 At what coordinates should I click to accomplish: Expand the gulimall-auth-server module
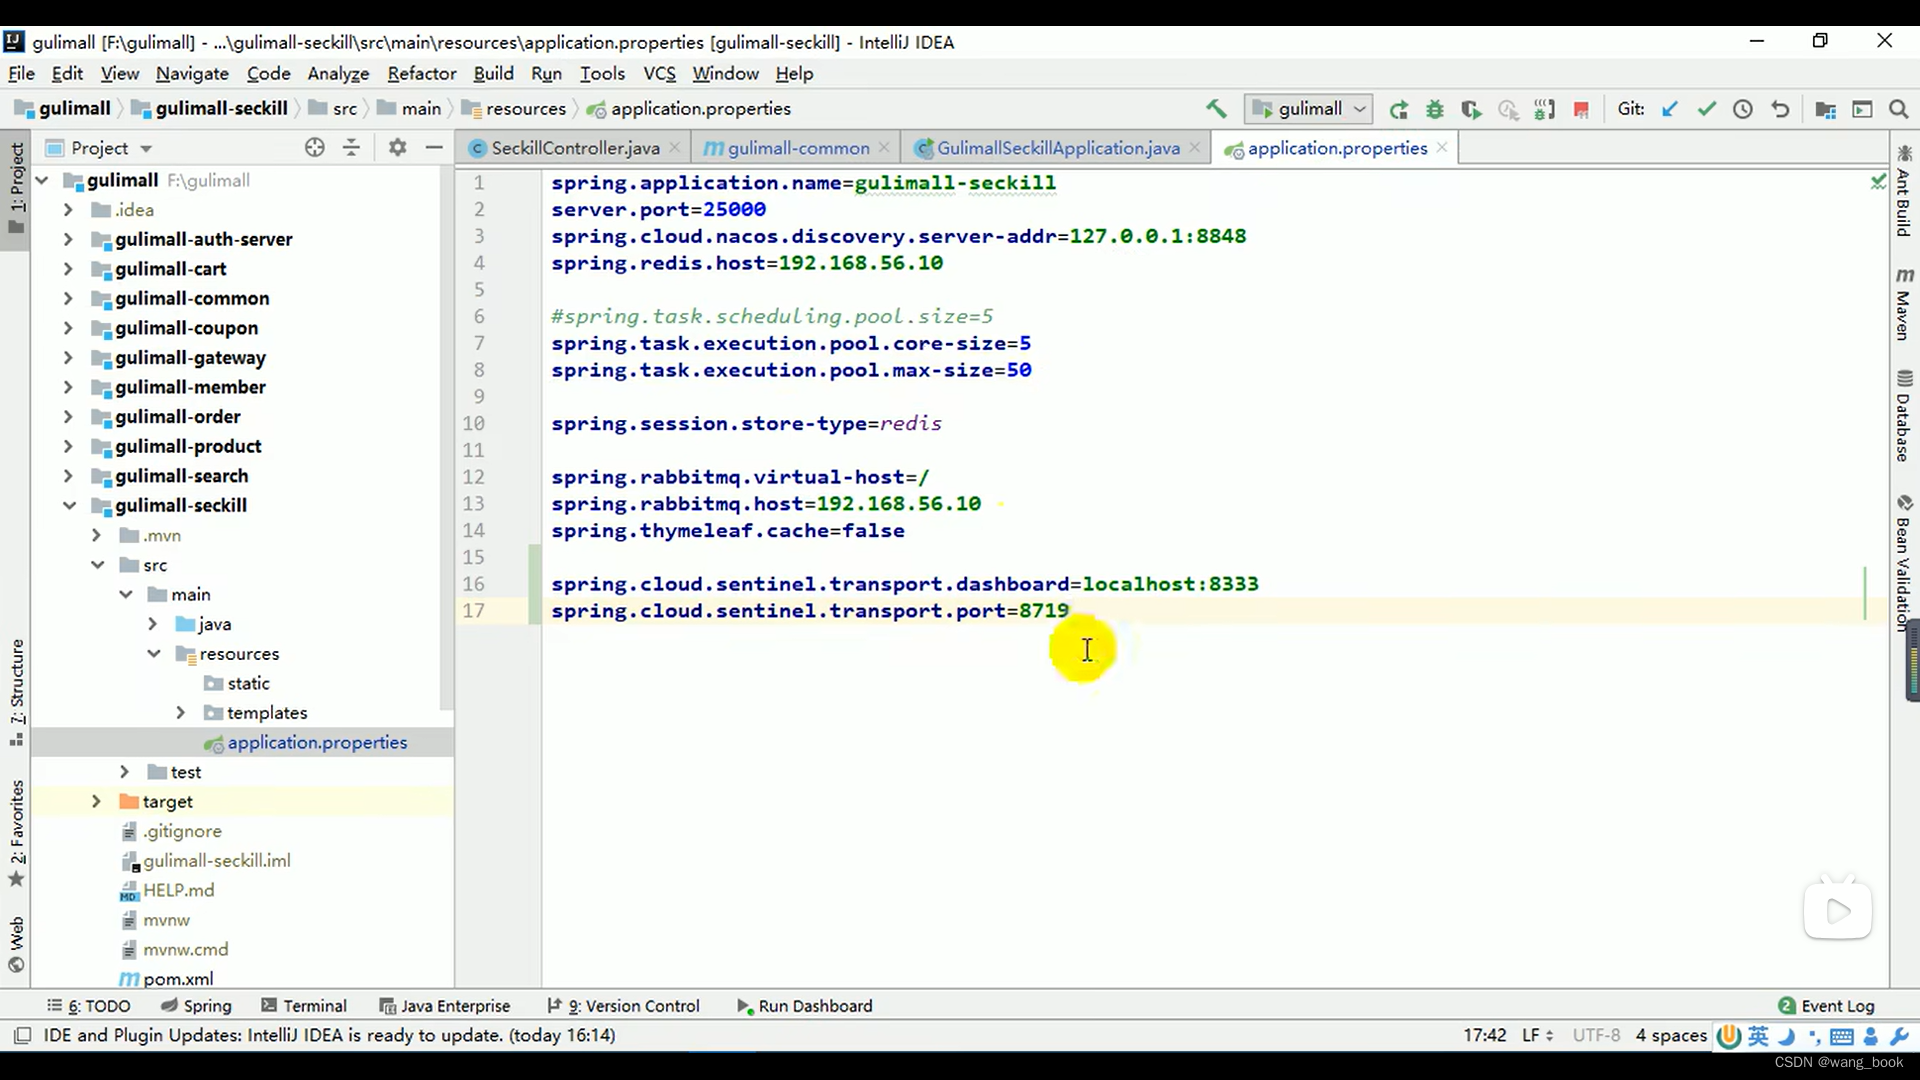click(x=66, y=239)
